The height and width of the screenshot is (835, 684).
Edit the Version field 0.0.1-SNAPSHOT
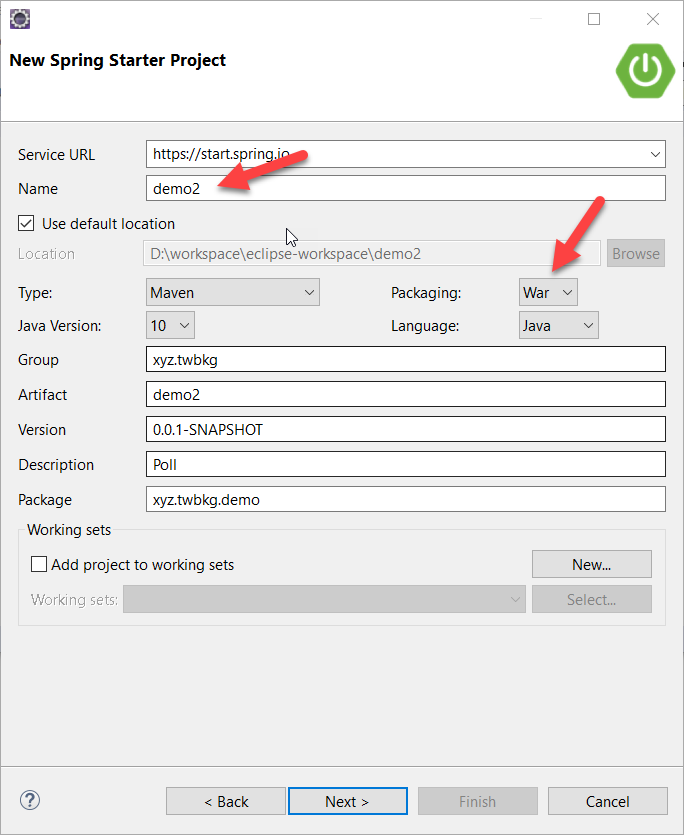click(x=406, y=429)
